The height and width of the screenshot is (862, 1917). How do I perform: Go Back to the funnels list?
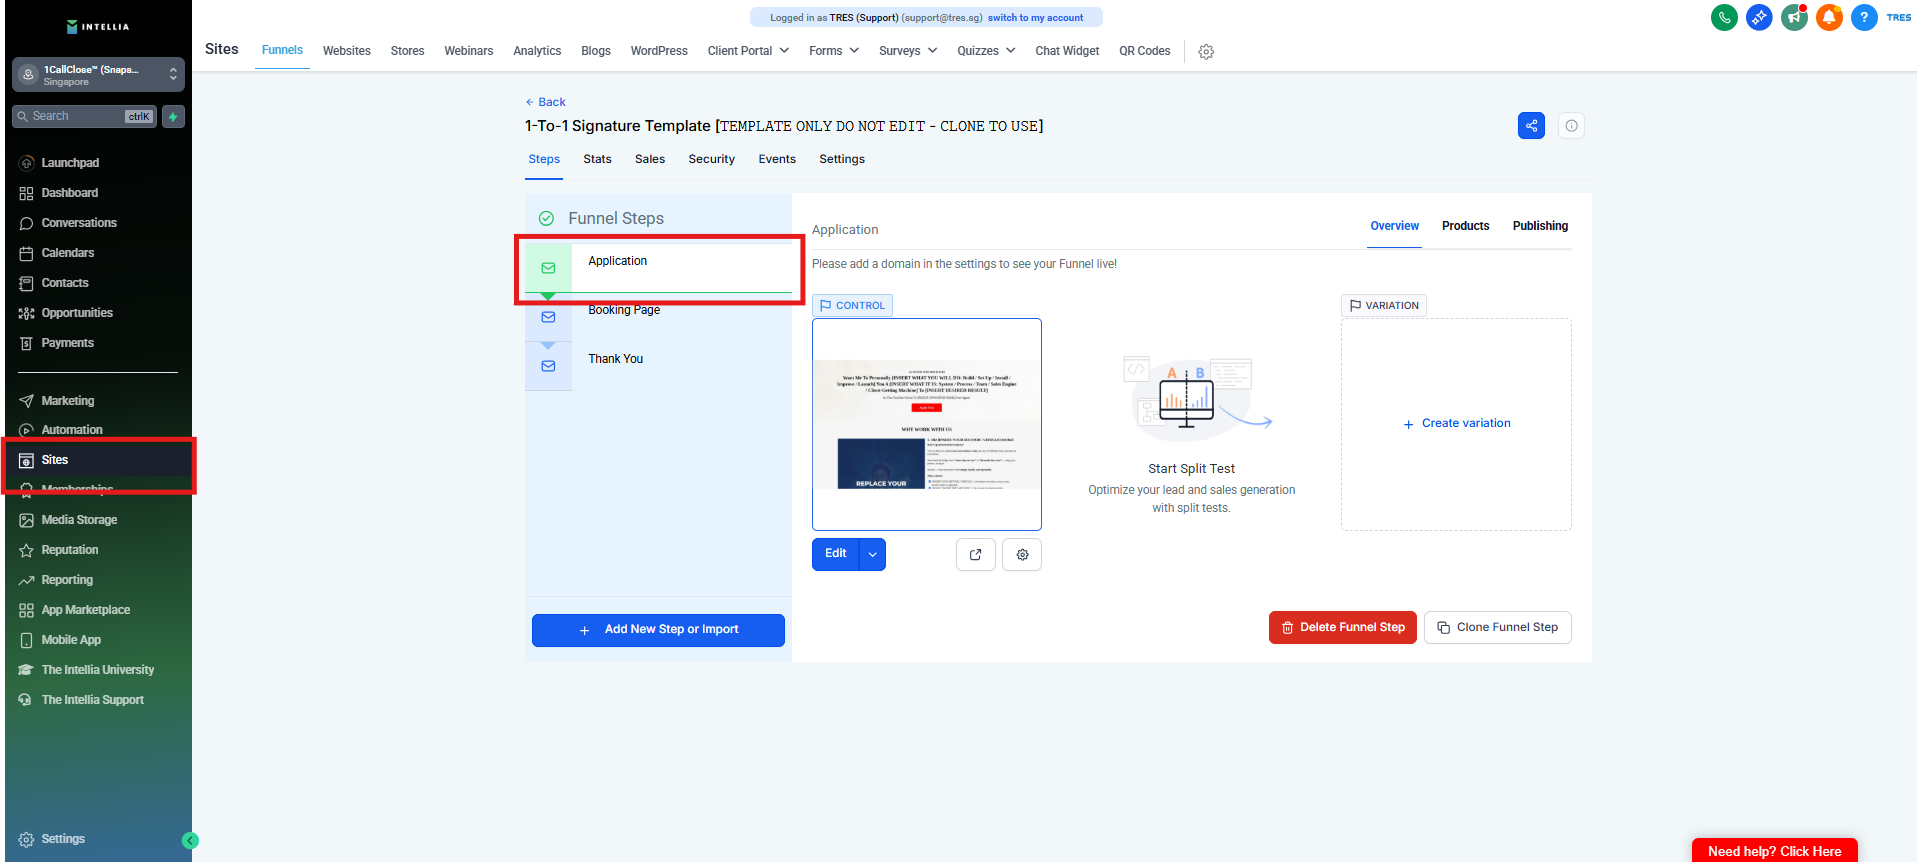[546, 102]
